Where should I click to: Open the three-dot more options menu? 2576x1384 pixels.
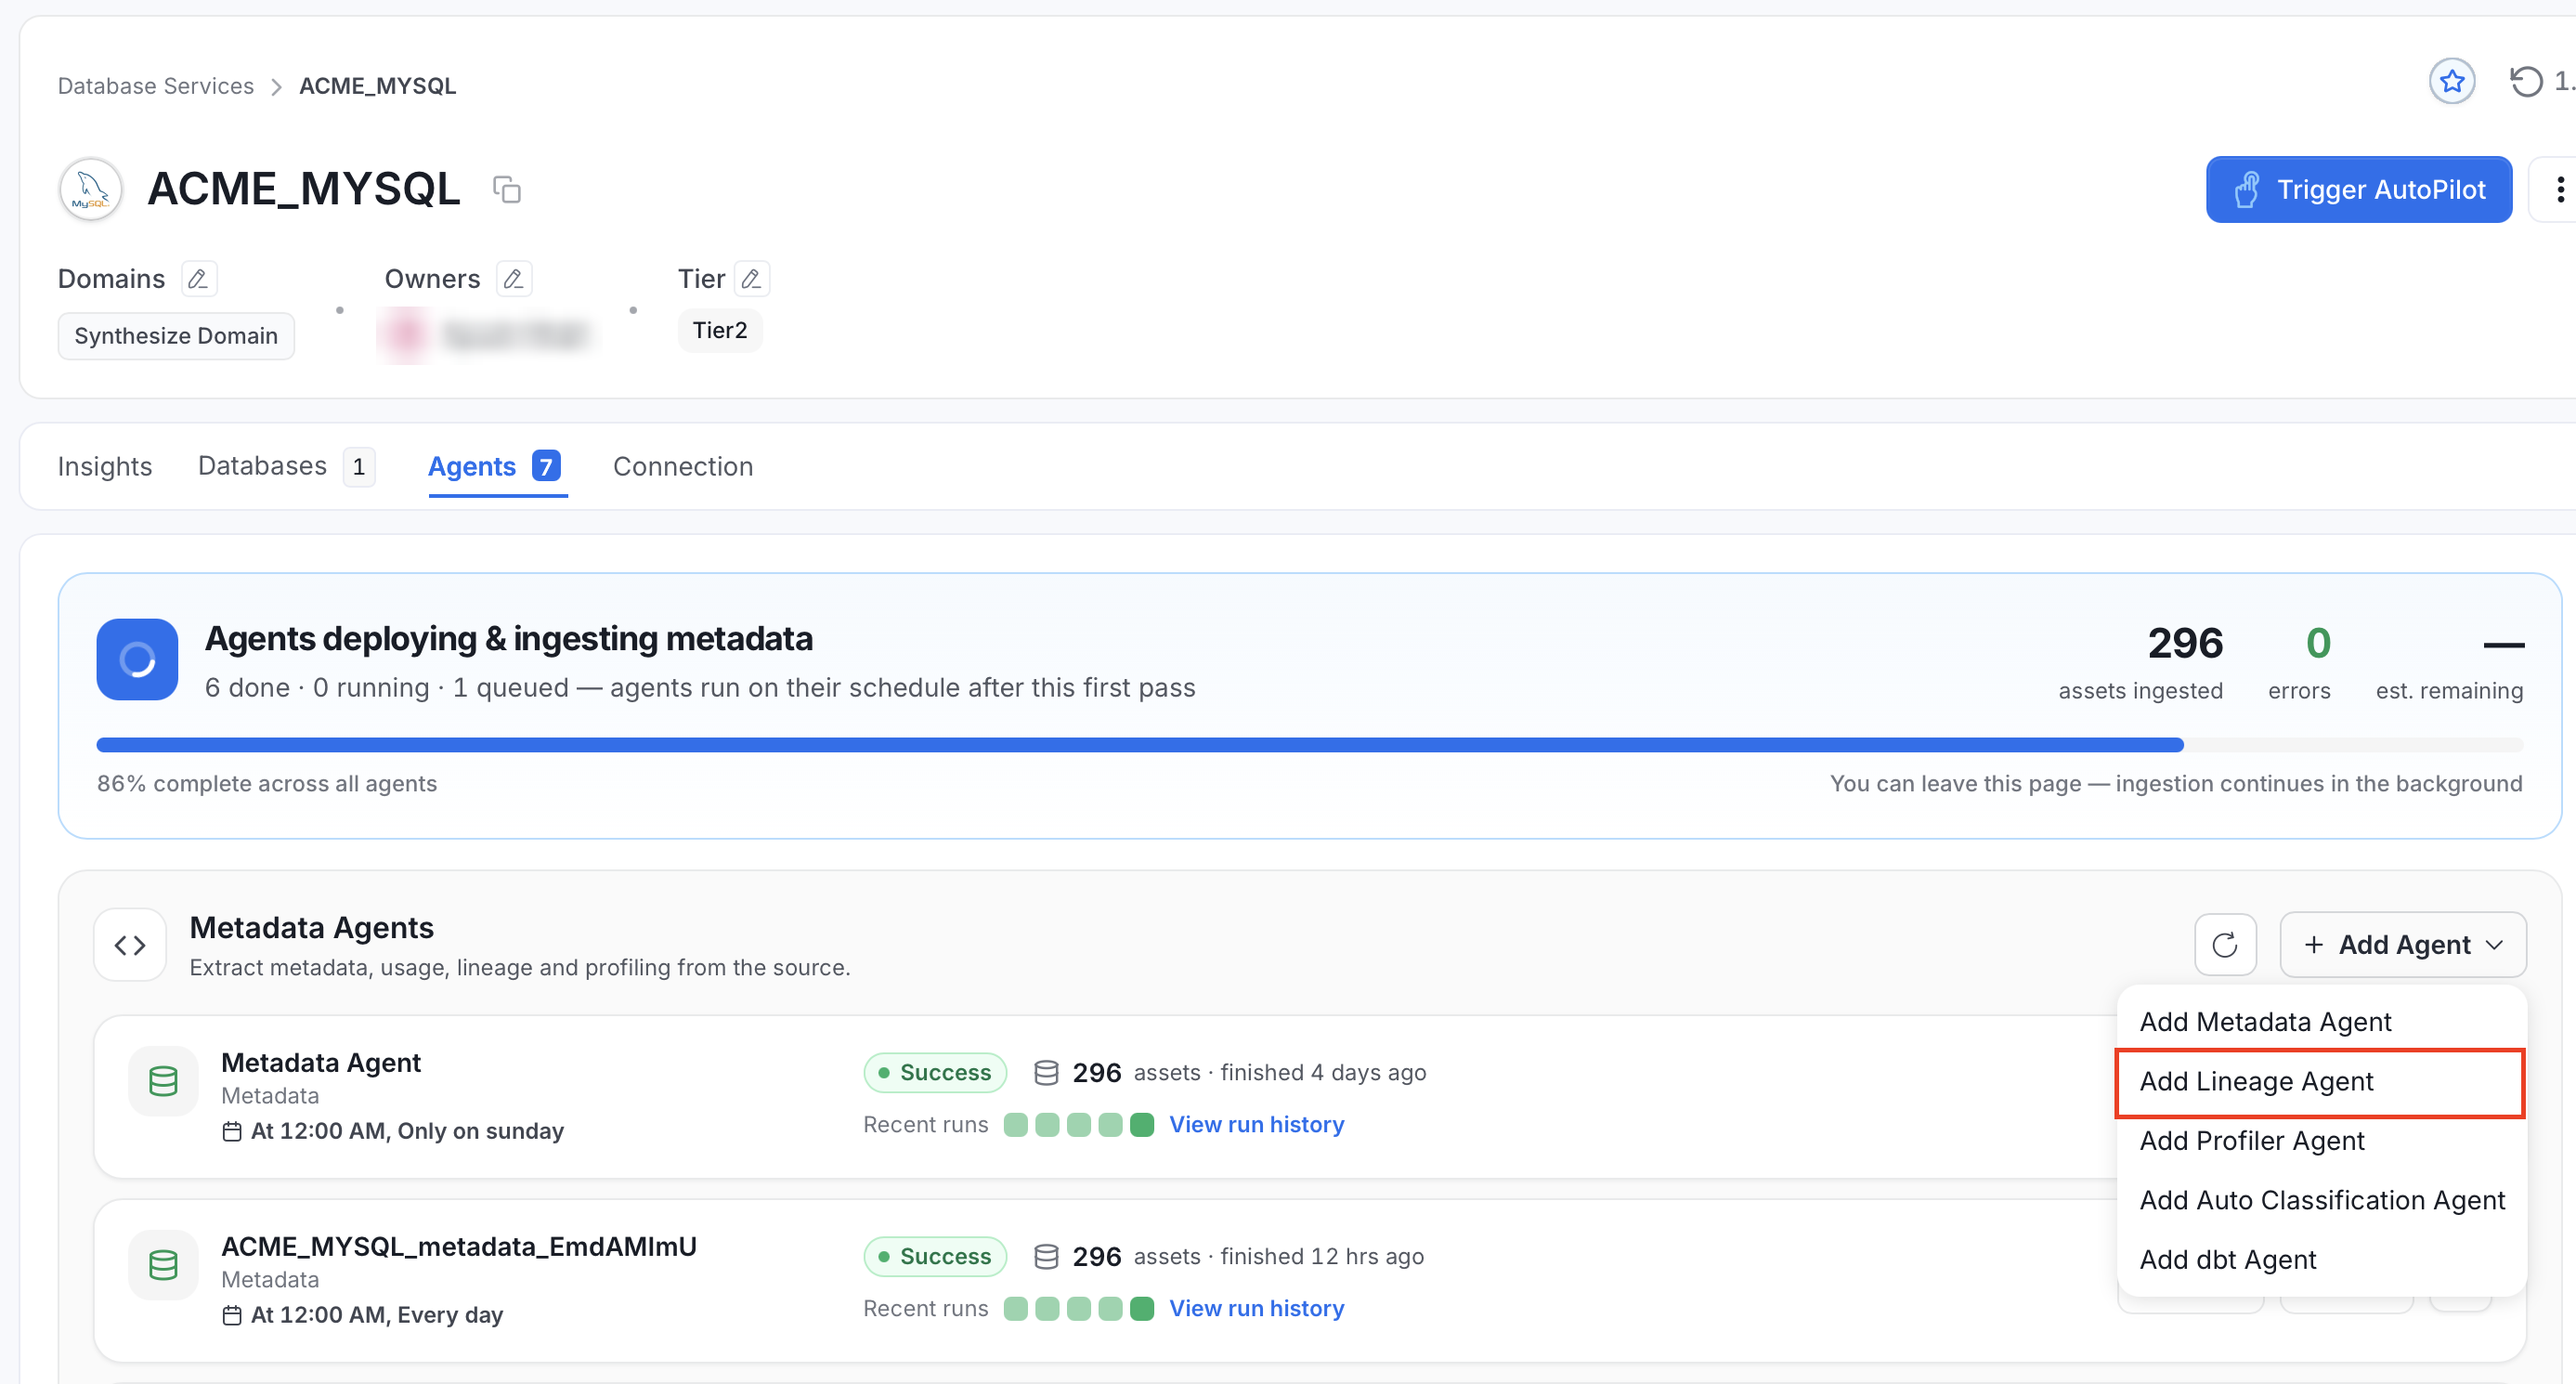(x=2558, y=189)
